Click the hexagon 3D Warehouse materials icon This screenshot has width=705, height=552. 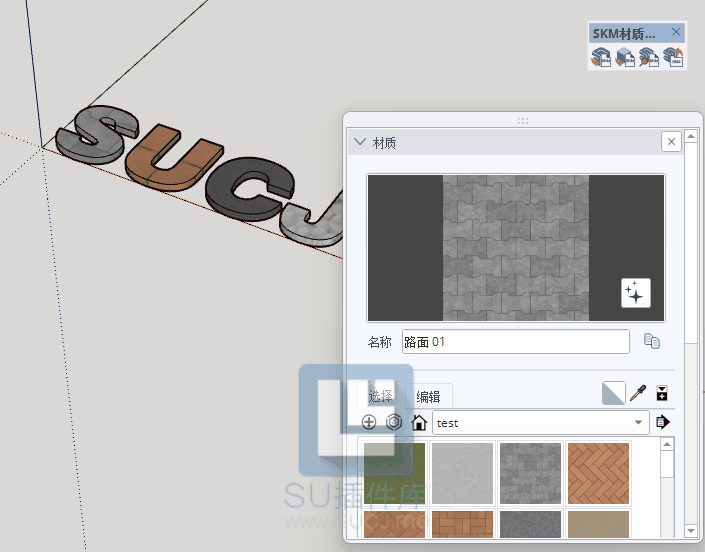coord(394,422)
